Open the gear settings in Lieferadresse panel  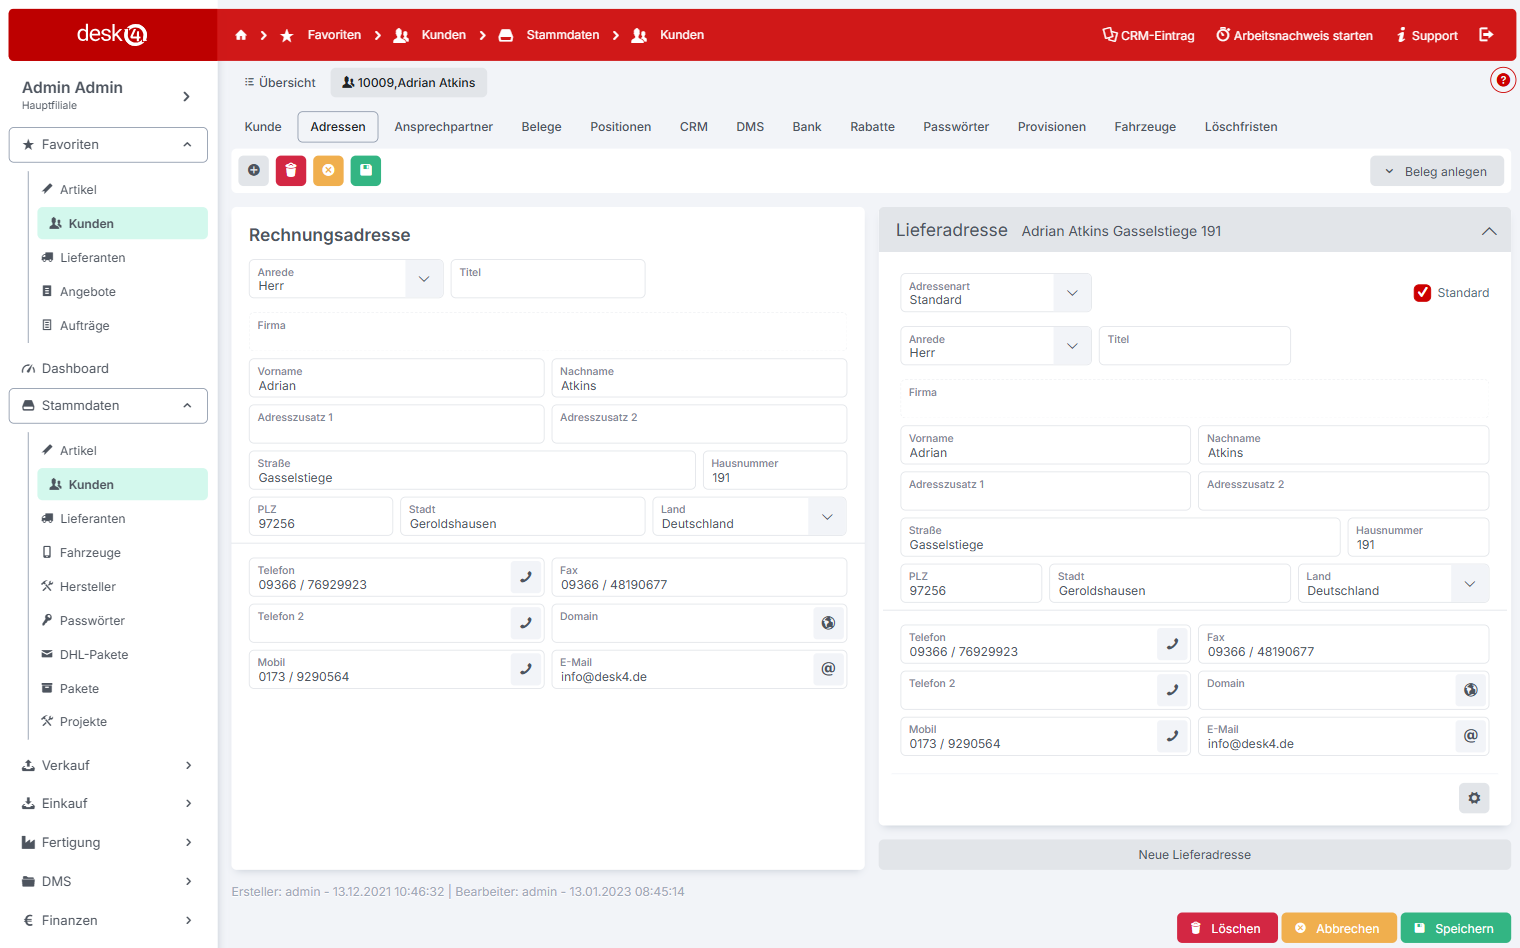pyautogui.click(x=1473, y=798)
